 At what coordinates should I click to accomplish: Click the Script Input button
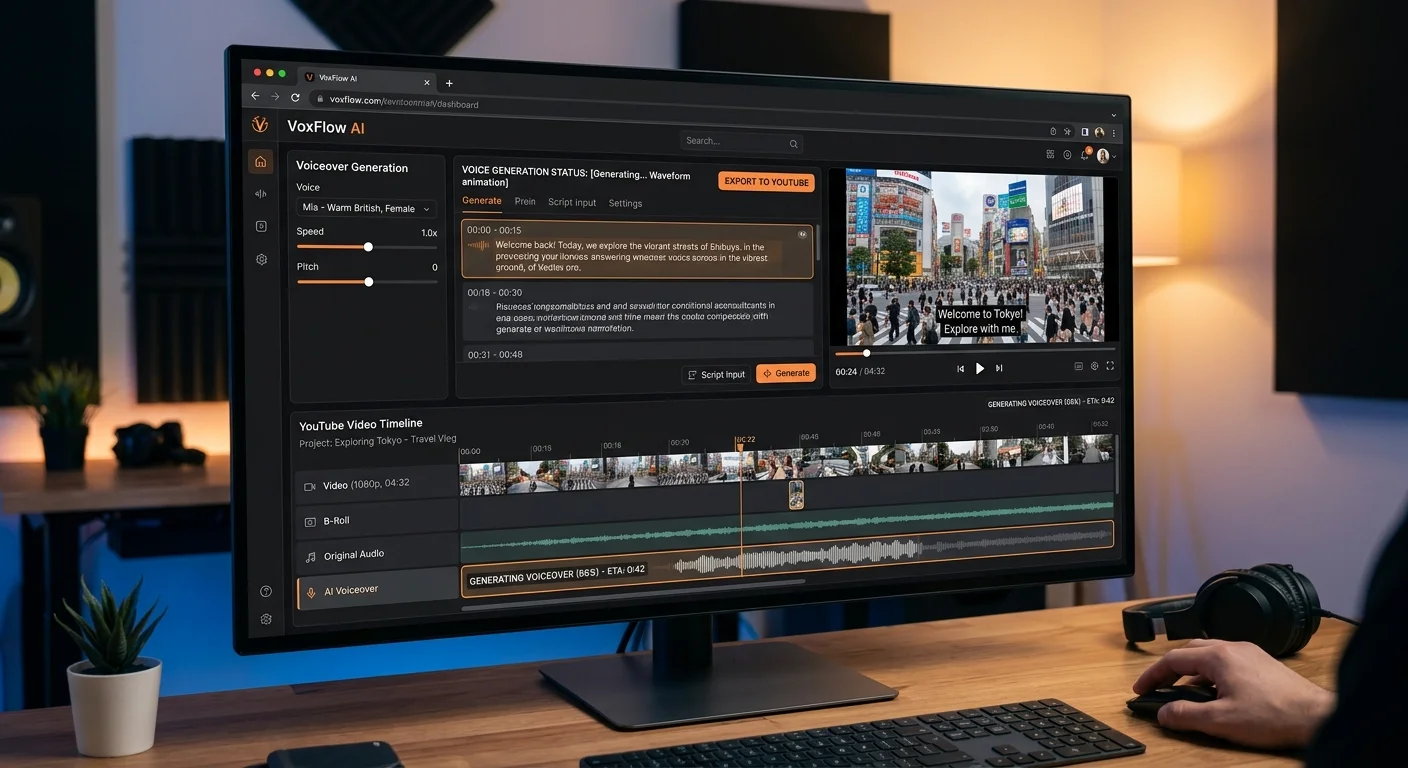click(x=716, y=375)
